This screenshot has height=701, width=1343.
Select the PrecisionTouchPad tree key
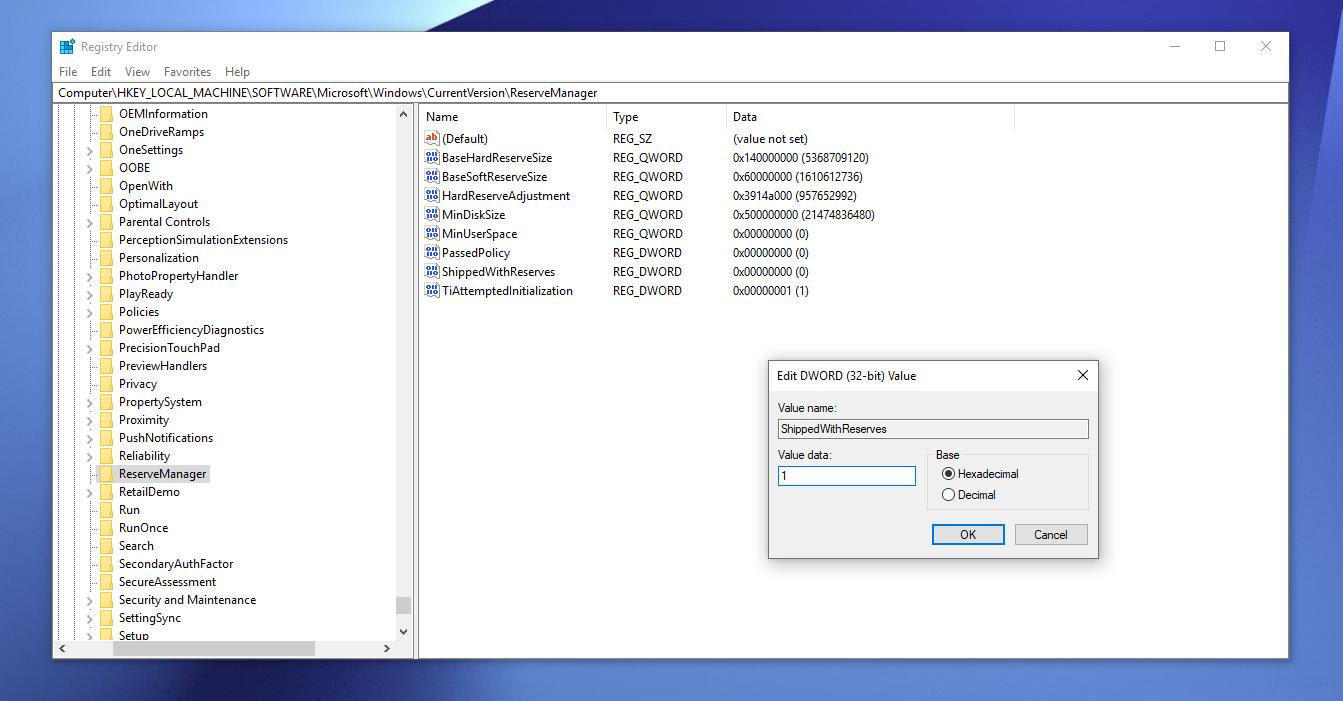tap(169, 348)
